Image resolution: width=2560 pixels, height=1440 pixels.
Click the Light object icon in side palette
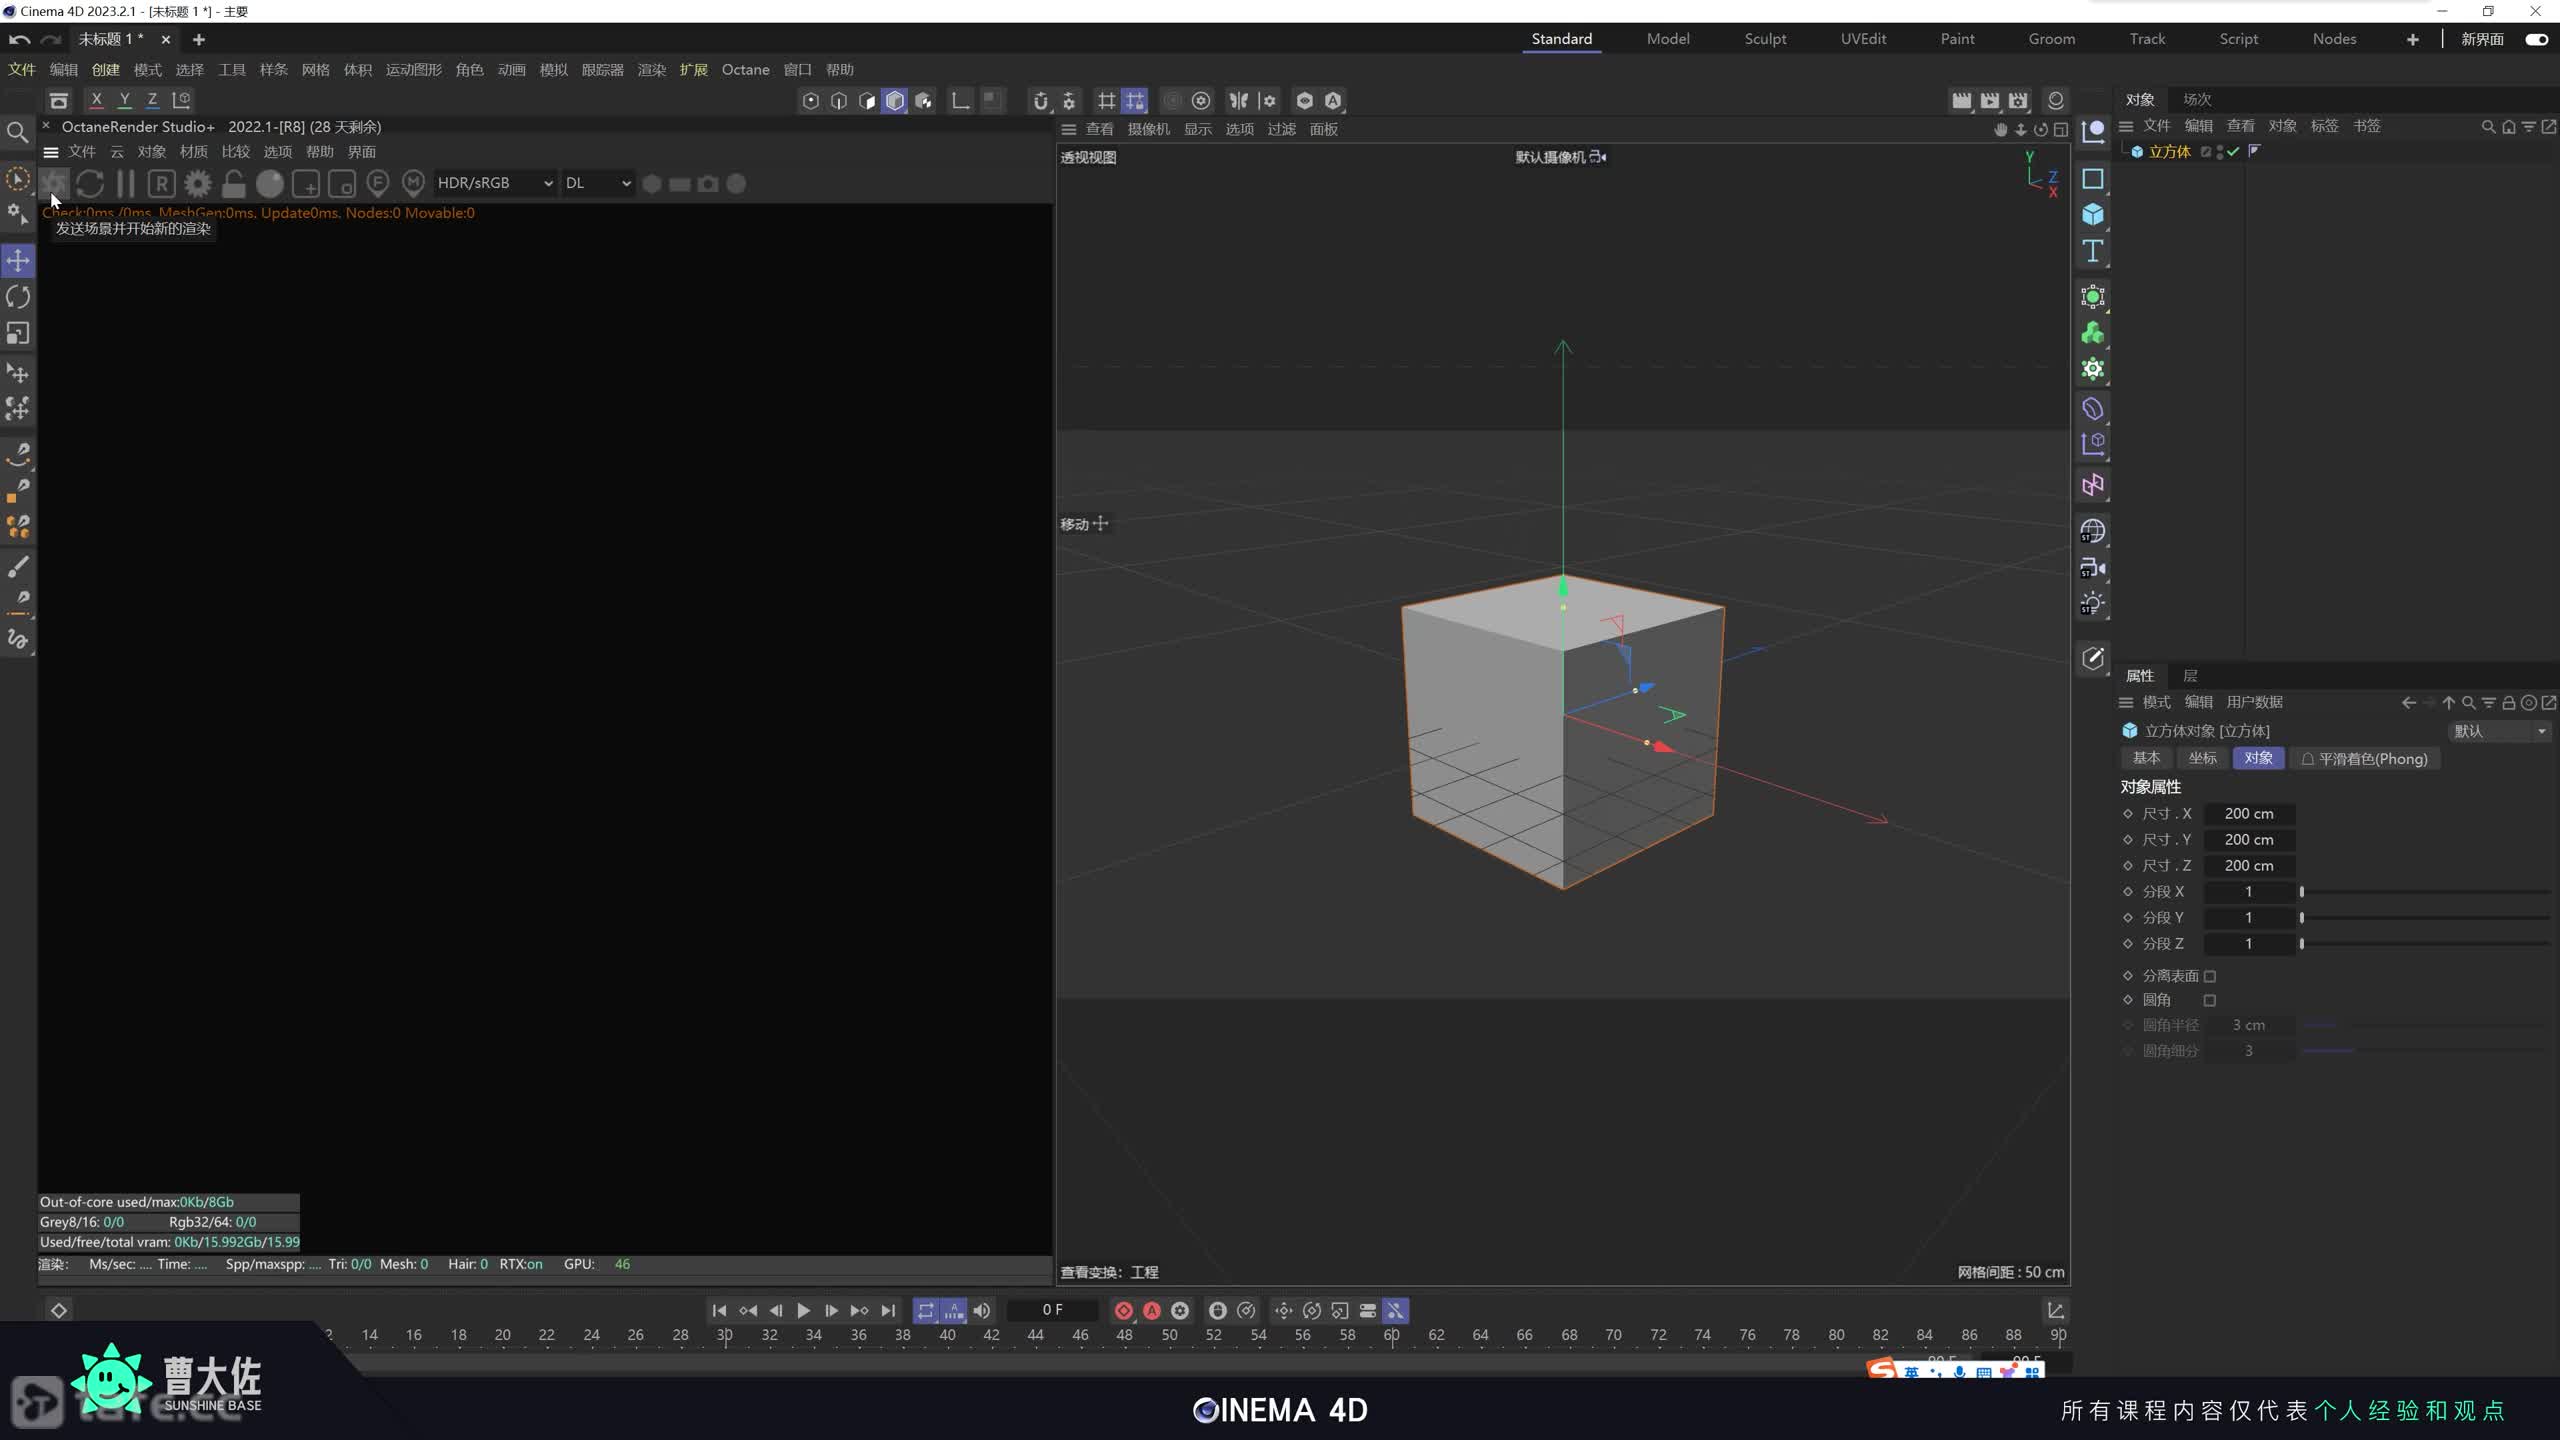[2092, 603]
